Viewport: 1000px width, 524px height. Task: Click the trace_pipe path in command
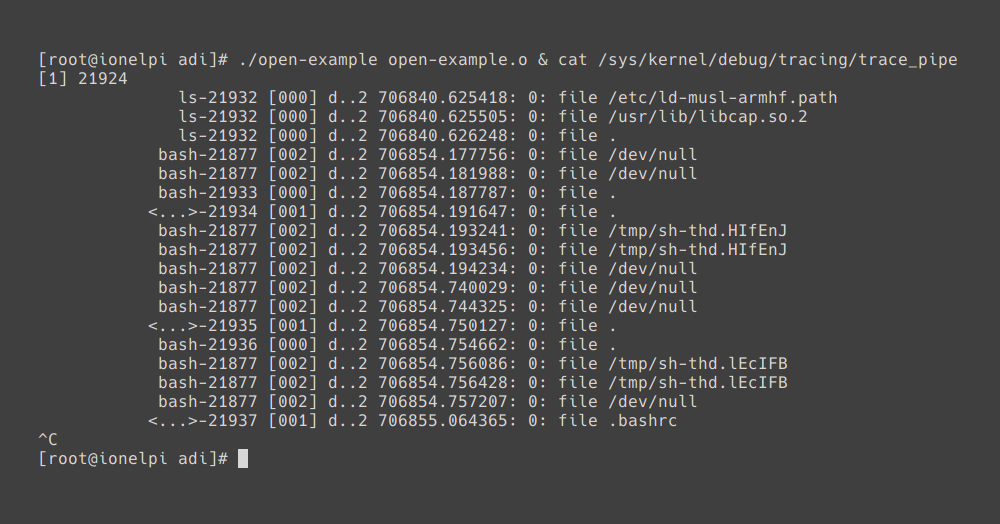pos(778,60)
